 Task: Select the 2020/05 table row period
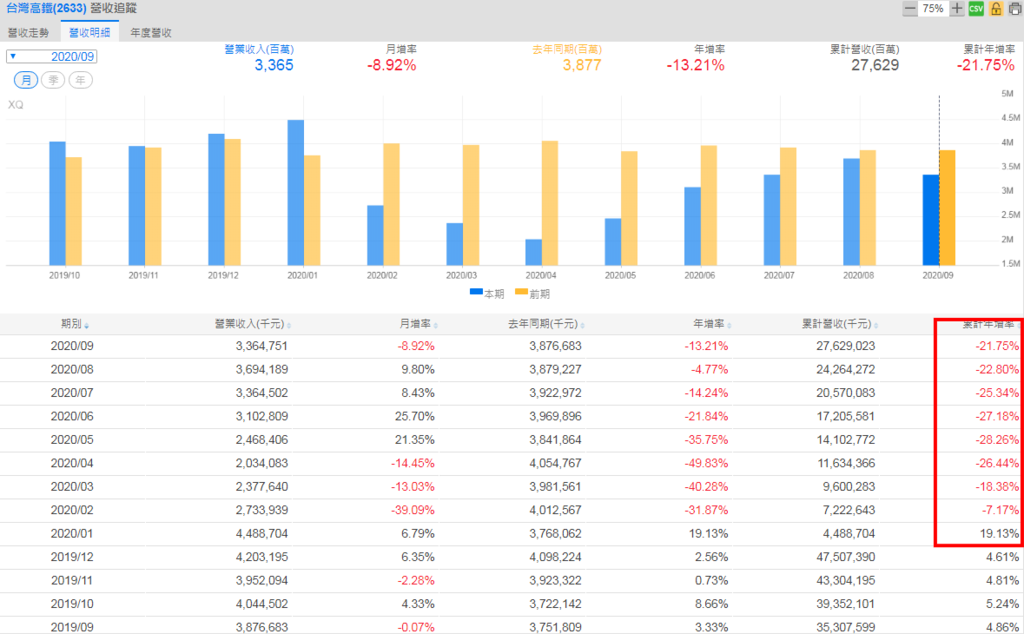pos(72,440)
